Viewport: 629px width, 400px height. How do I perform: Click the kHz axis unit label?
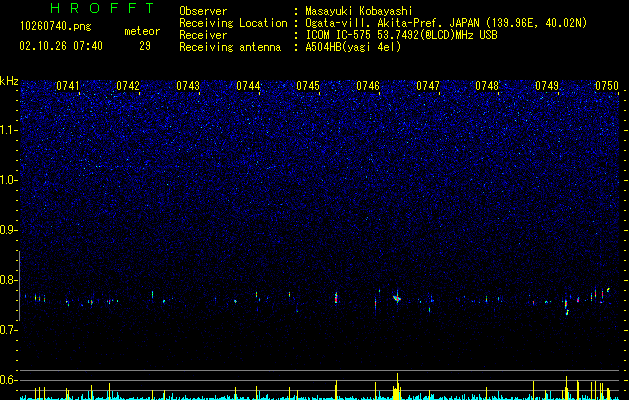pos(9,81)
